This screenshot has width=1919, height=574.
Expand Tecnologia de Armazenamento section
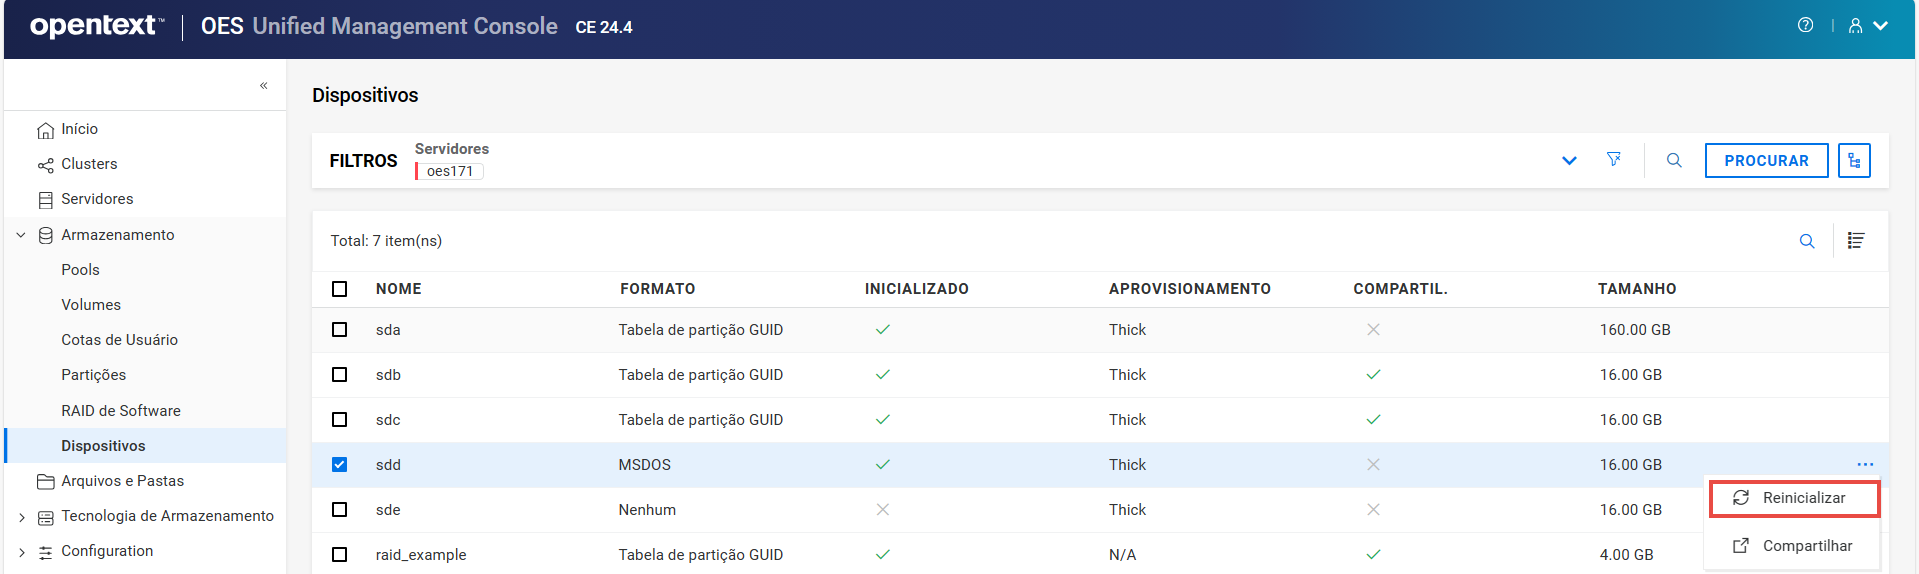click(x=21, y=517)
